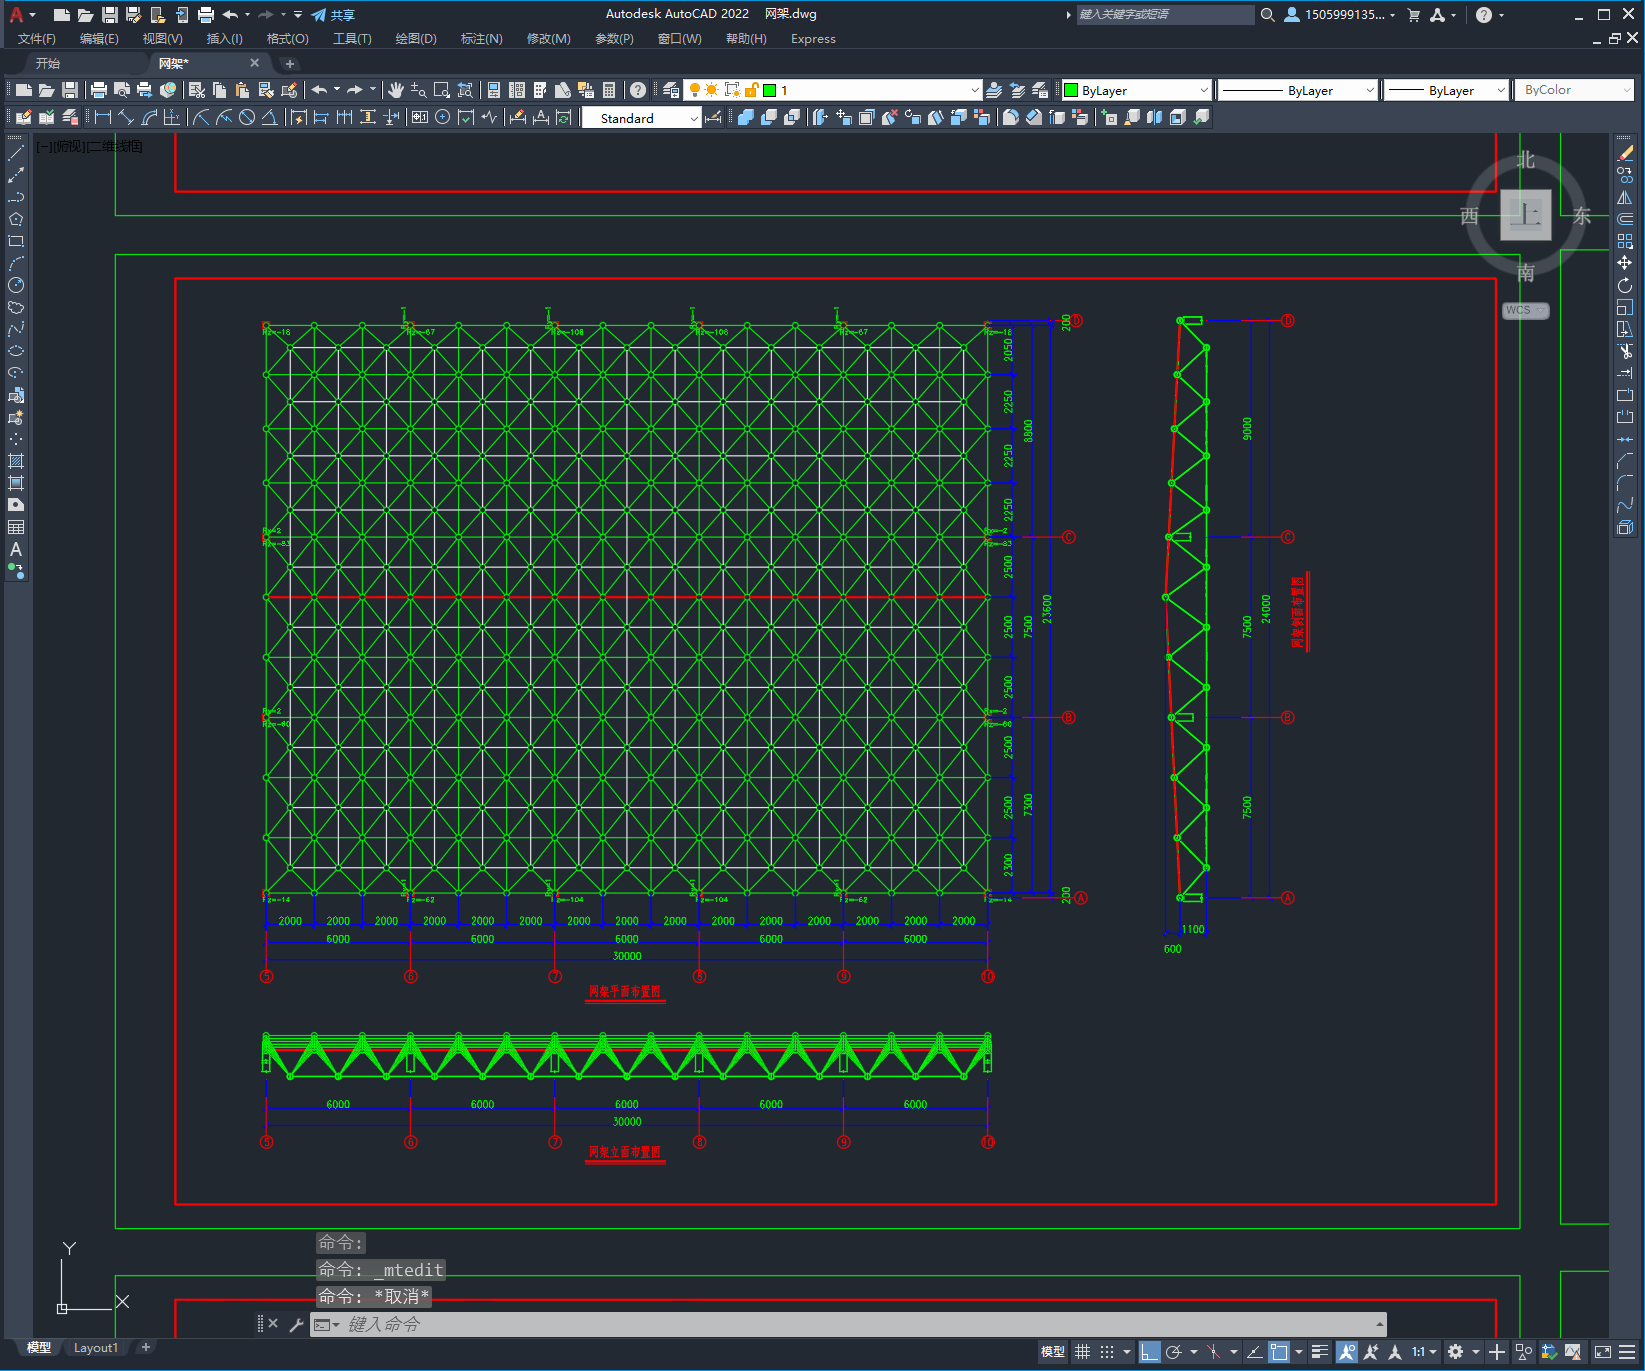This screenshot has height=1371, width=1645.
Task: Toggle lineweight display
Action: (1320, 1352)
